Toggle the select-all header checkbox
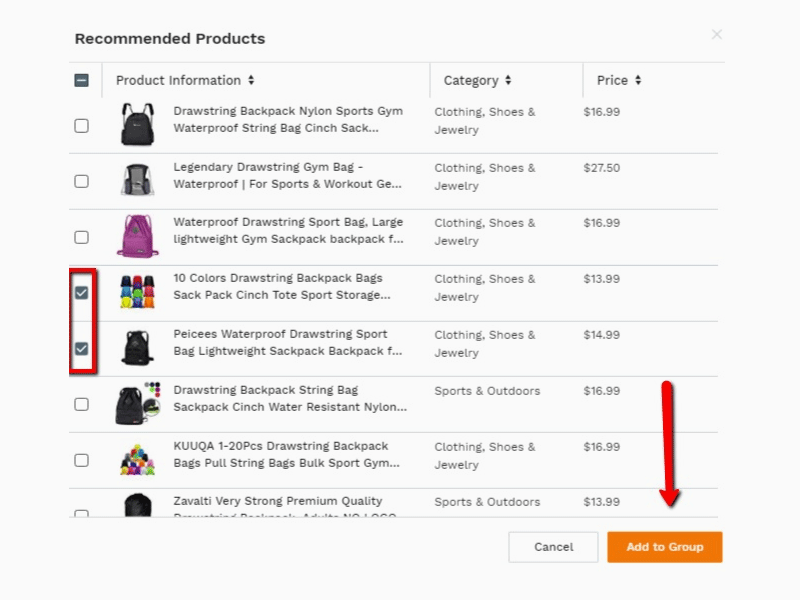 82,81
